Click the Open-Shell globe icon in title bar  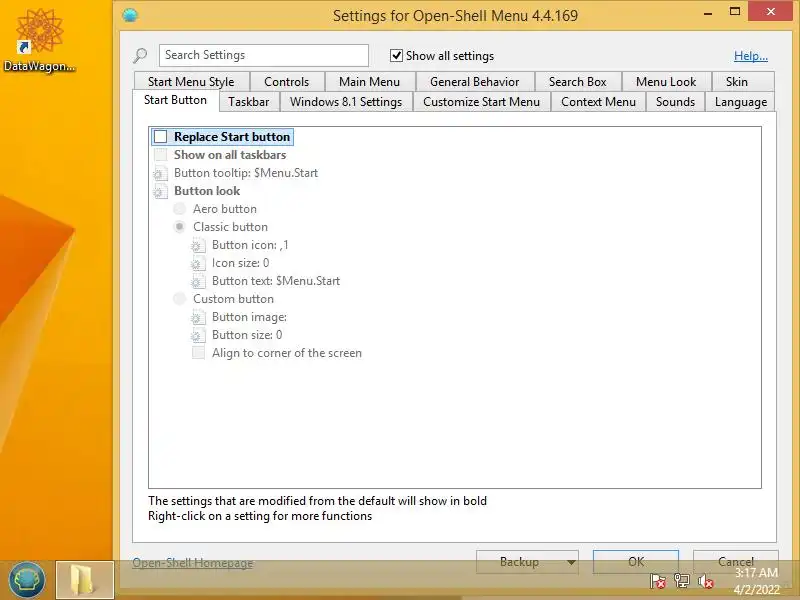[x=130, y=15]
